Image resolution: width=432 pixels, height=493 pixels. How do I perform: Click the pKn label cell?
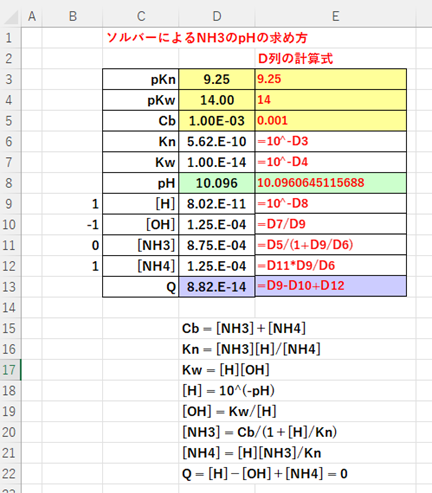tap(141, 79)
